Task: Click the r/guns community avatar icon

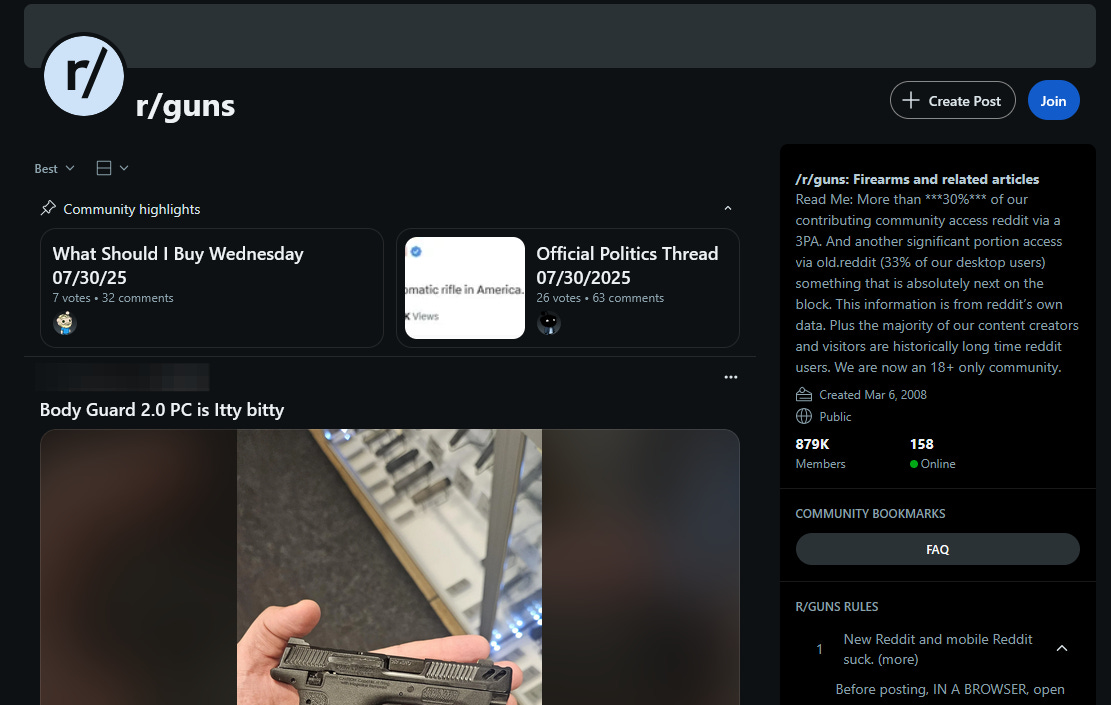Action: 84,75
